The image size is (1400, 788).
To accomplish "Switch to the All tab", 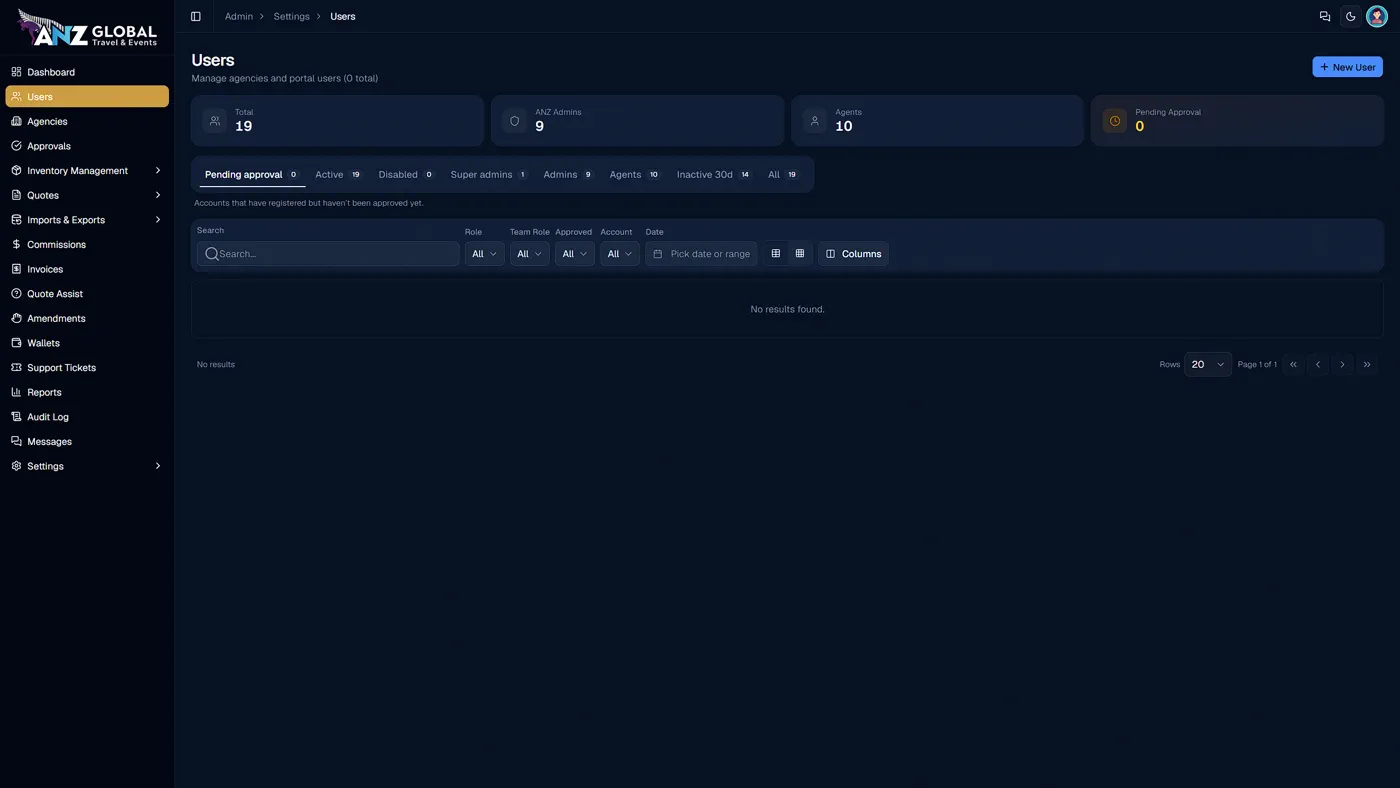I will pyautogui.click(x=783, y=175).
